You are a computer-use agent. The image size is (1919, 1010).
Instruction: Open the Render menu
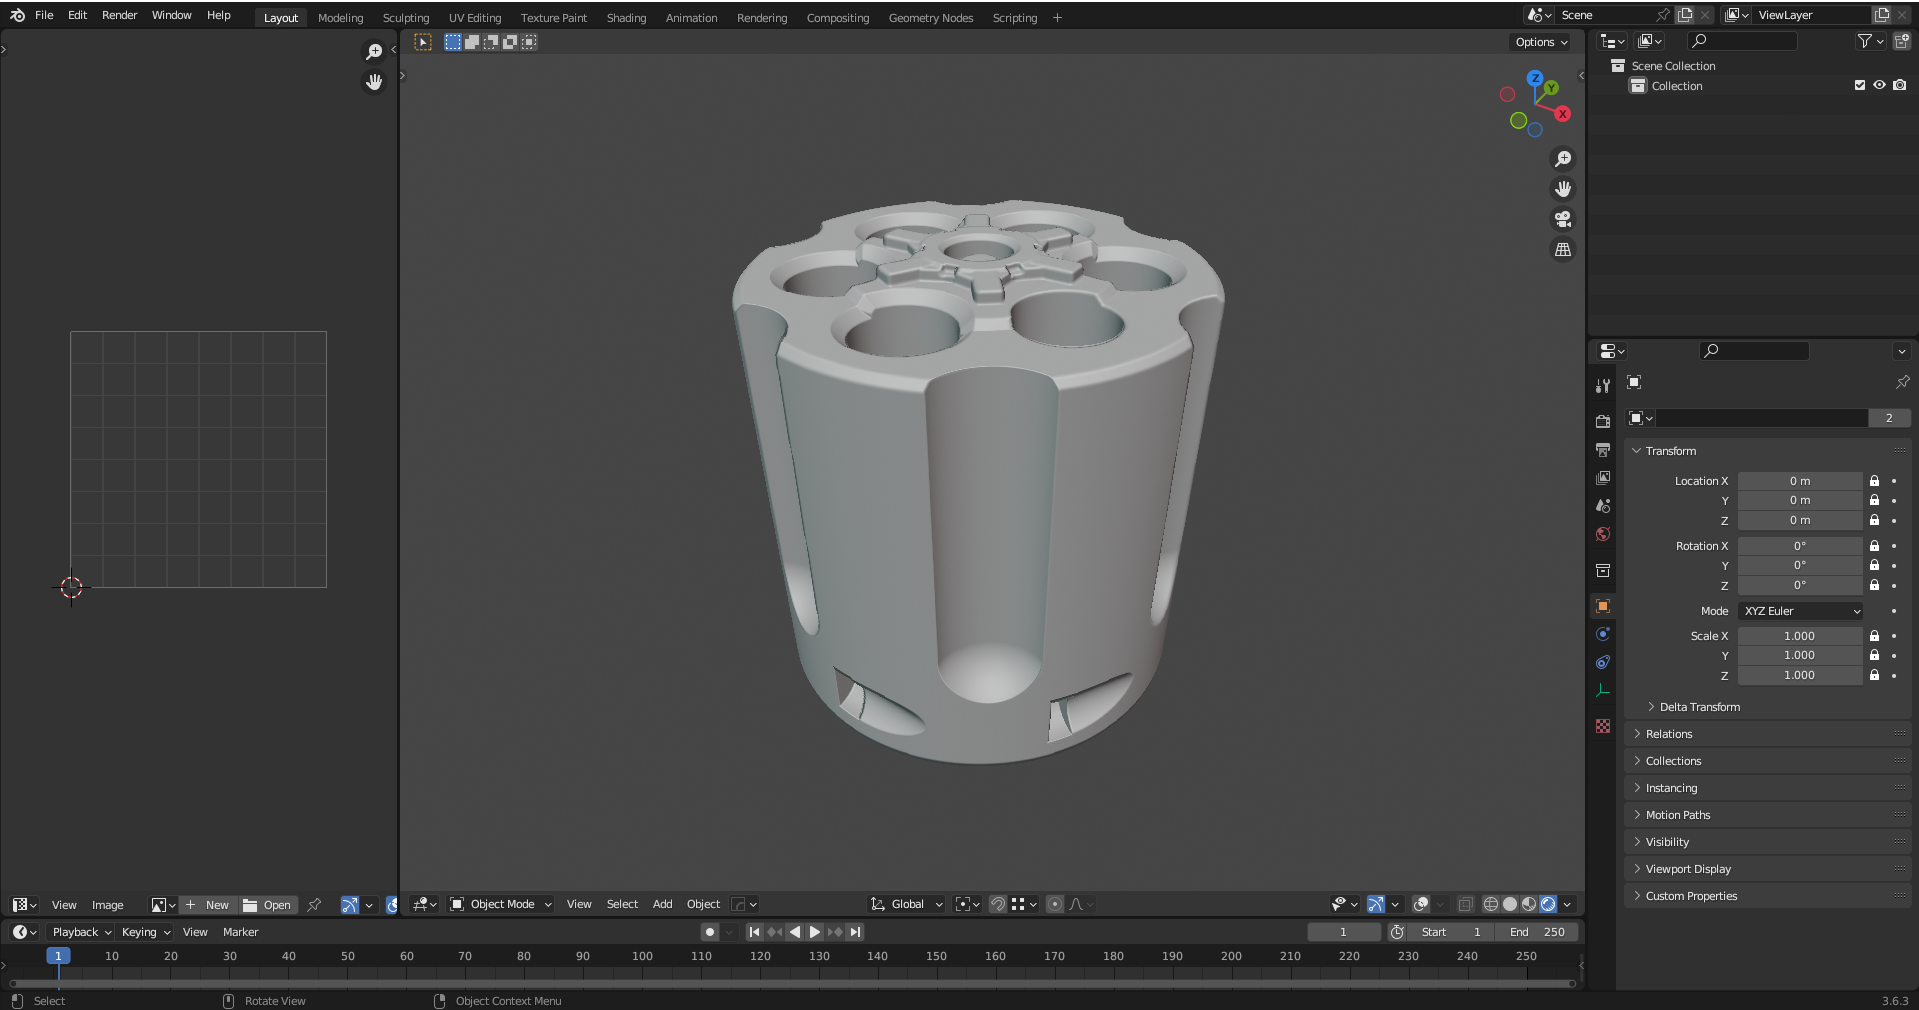[x=119, y=15]
